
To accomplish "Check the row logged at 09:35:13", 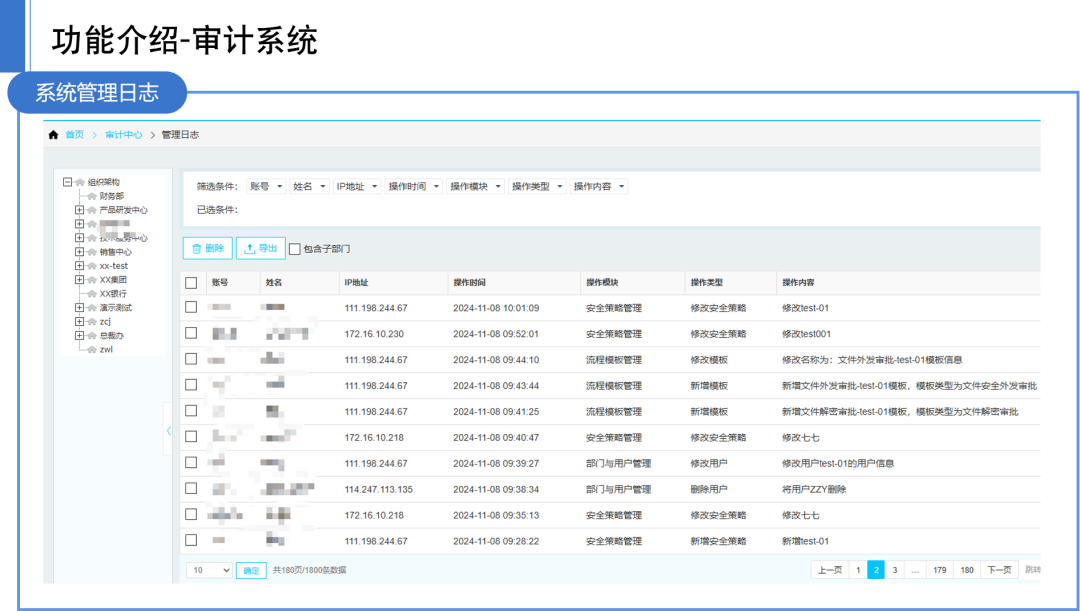I will point(191,515).
